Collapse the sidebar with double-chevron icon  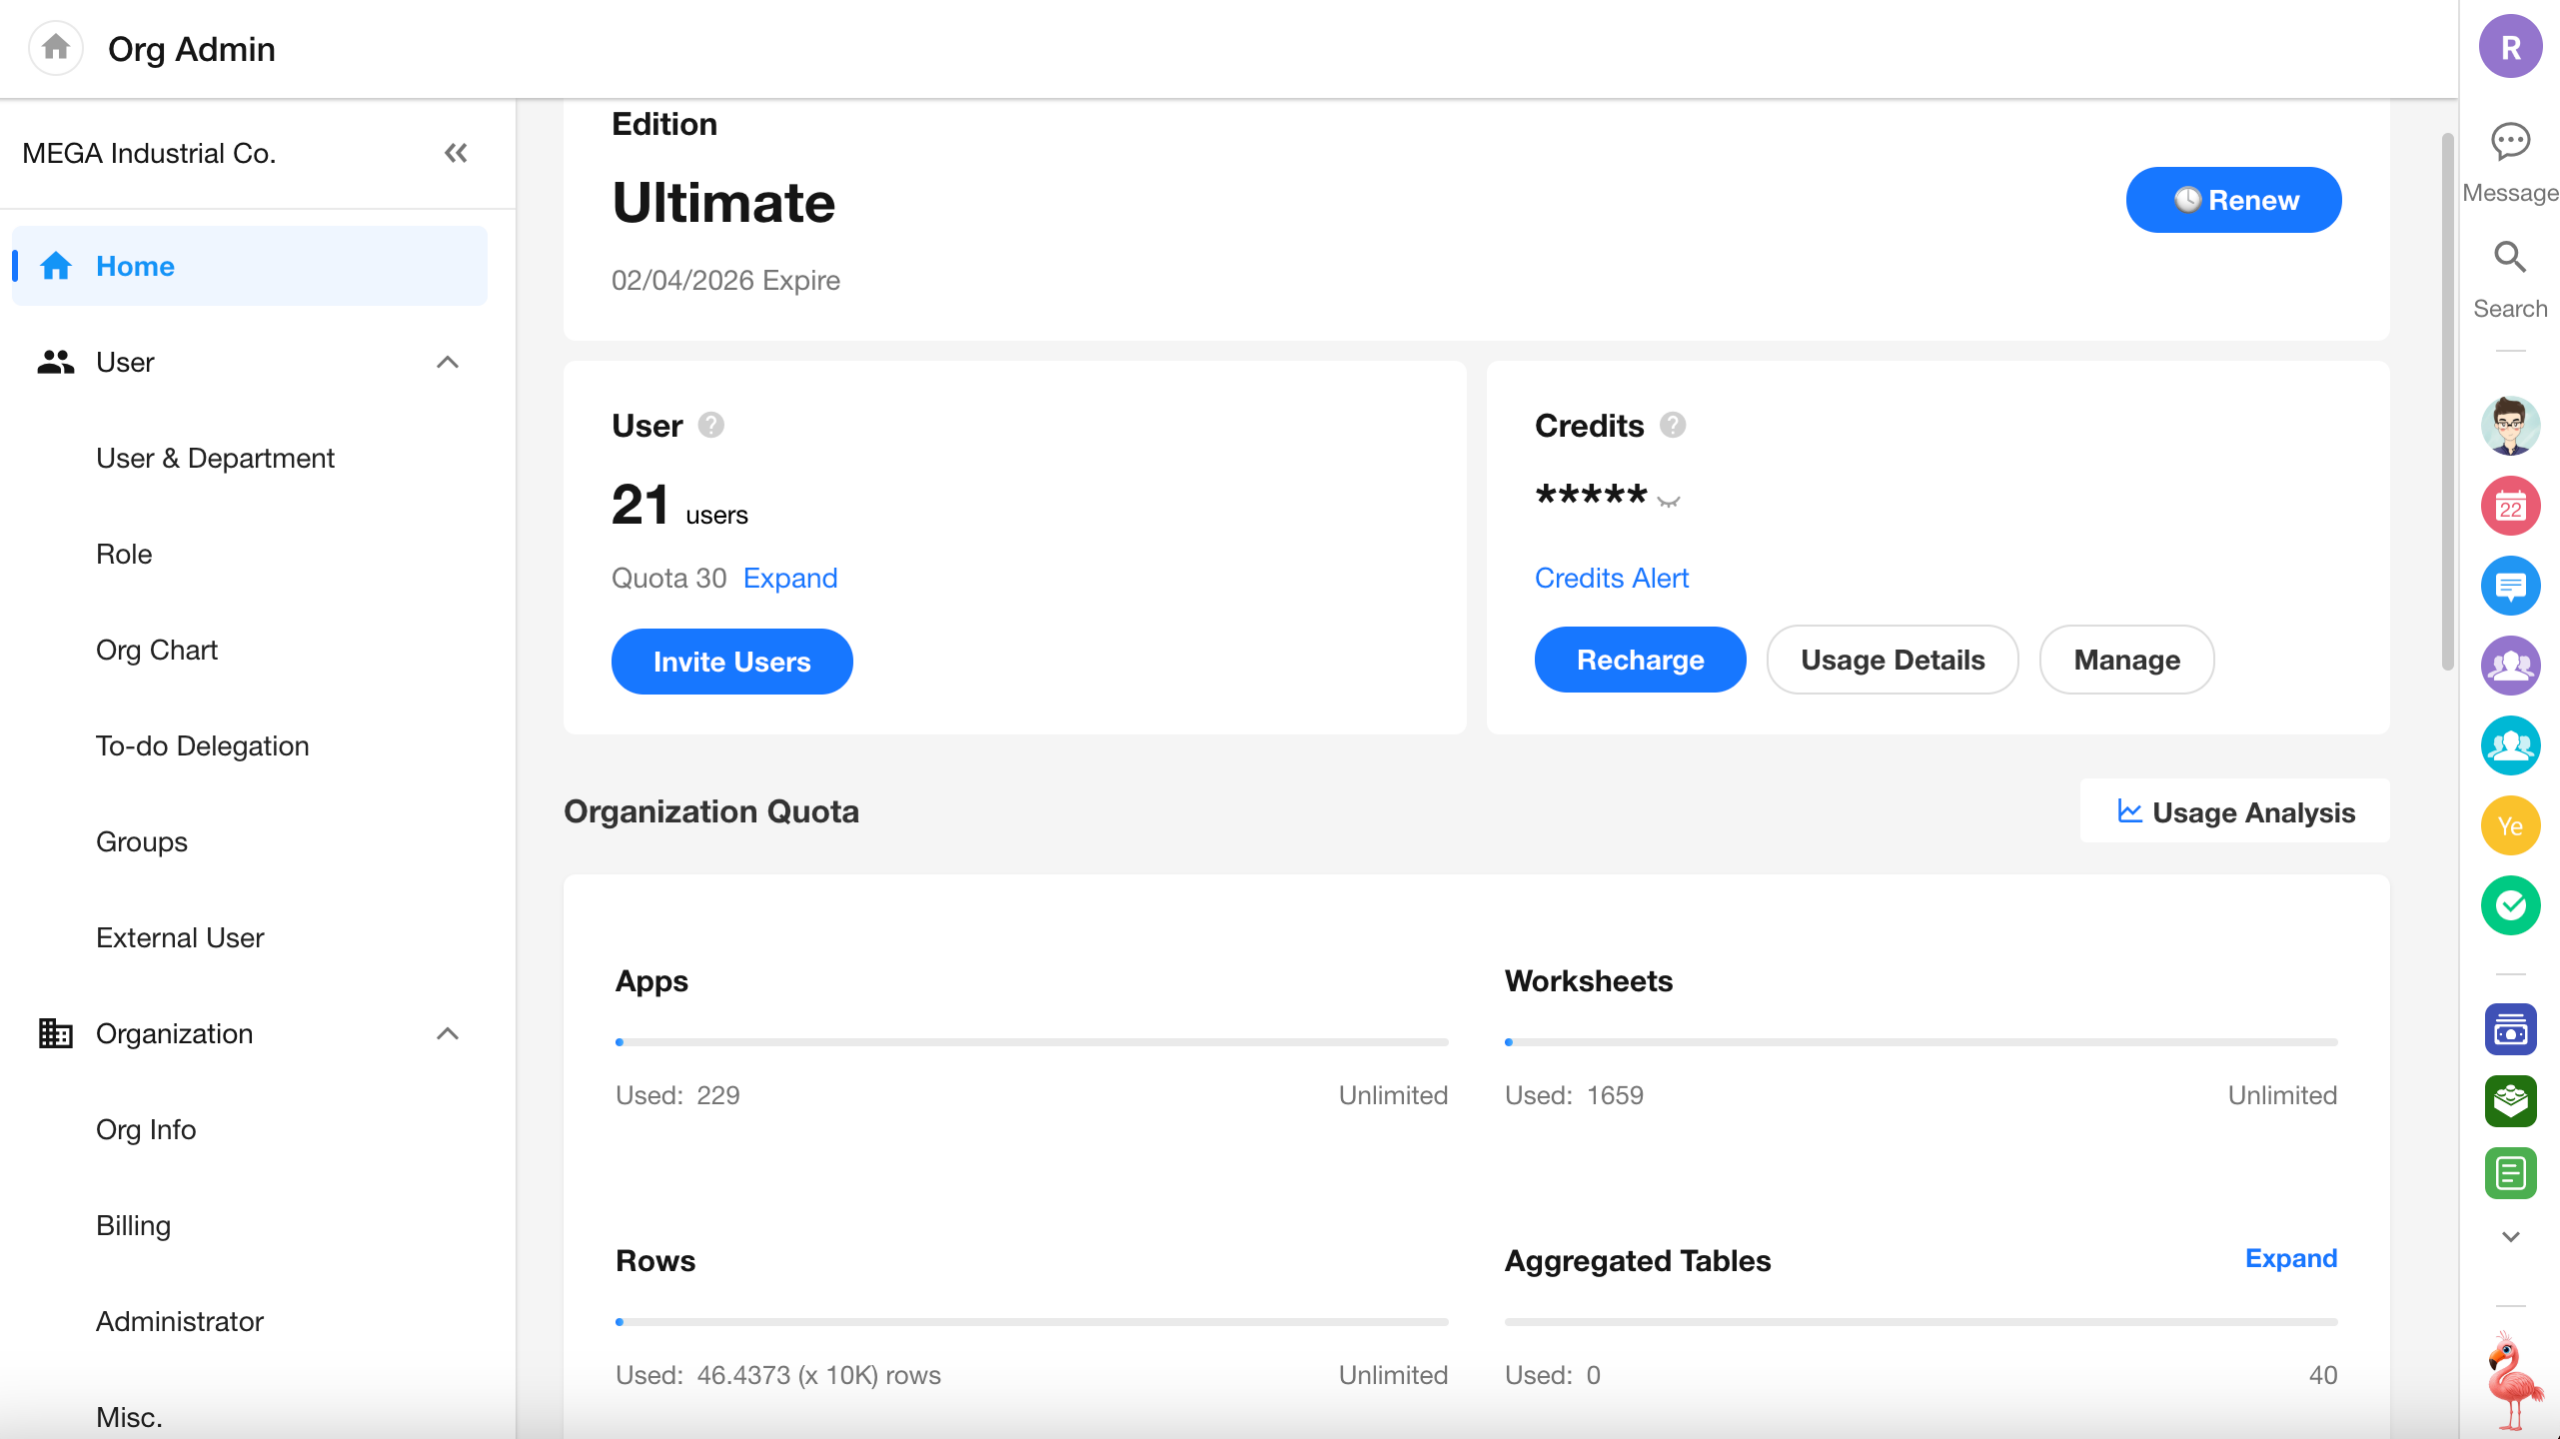[x=456, y=153]
